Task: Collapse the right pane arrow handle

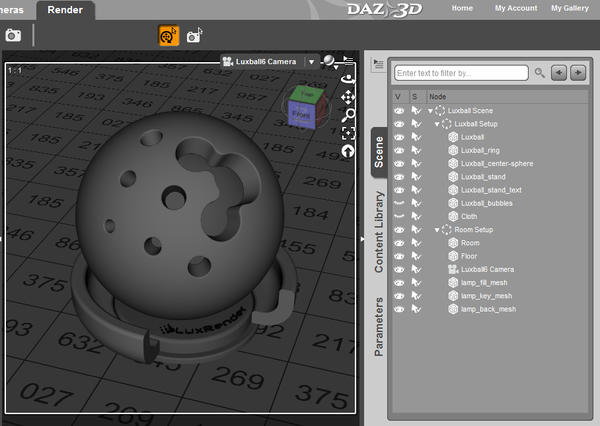Action: click(362, 239)
